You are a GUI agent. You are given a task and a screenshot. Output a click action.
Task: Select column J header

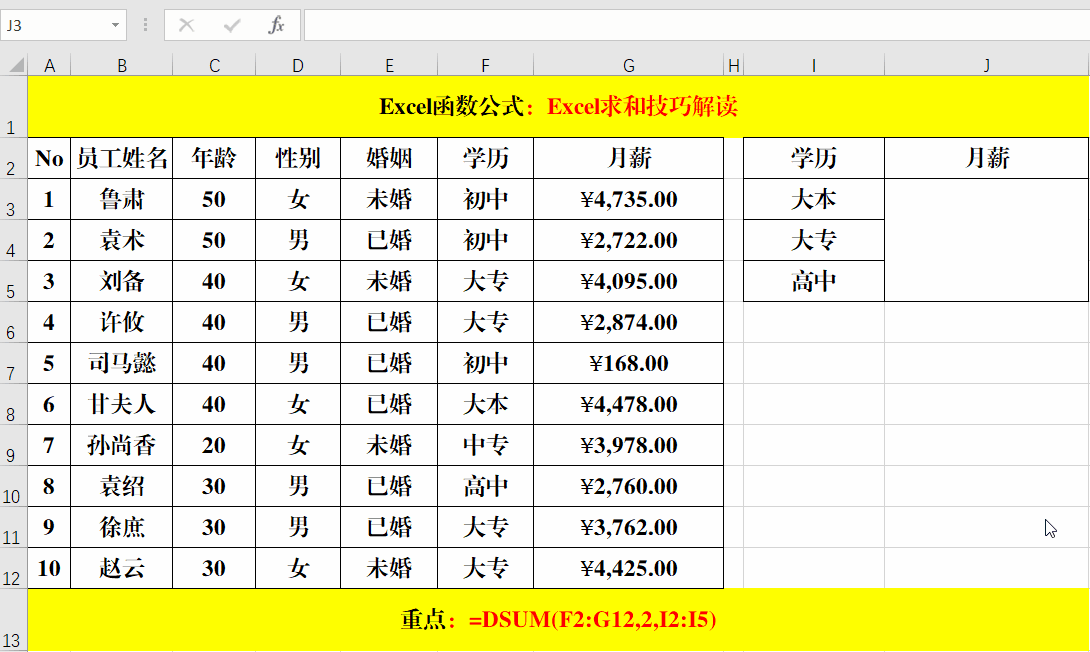click(x=986, y=64)
